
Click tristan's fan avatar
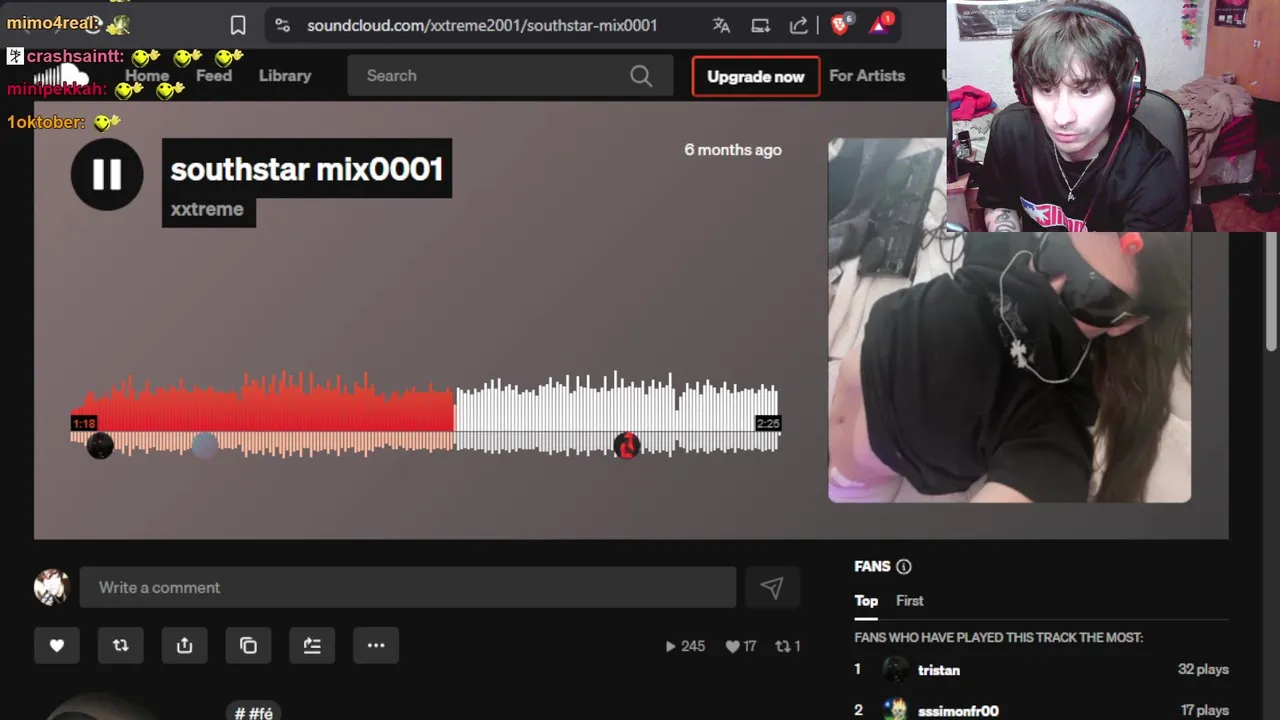896,670
